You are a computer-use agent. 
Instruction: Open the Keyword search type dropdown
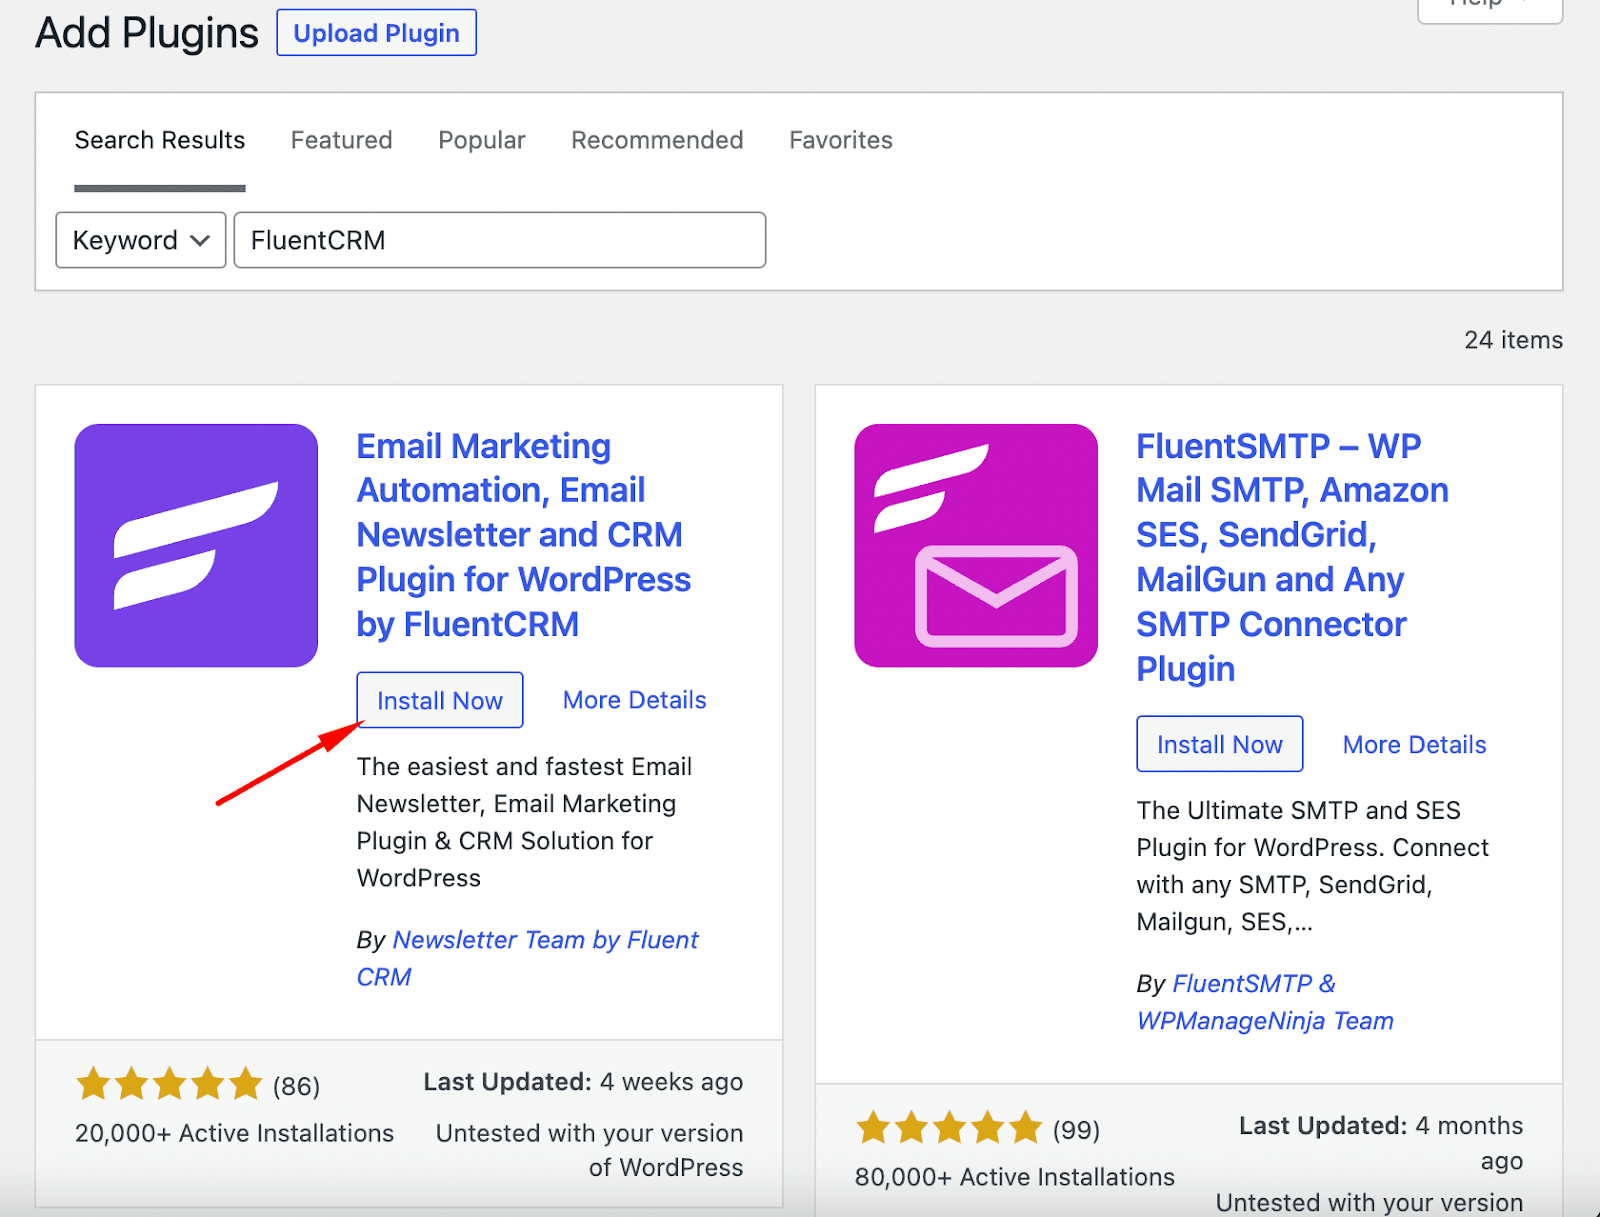[141, 240]
